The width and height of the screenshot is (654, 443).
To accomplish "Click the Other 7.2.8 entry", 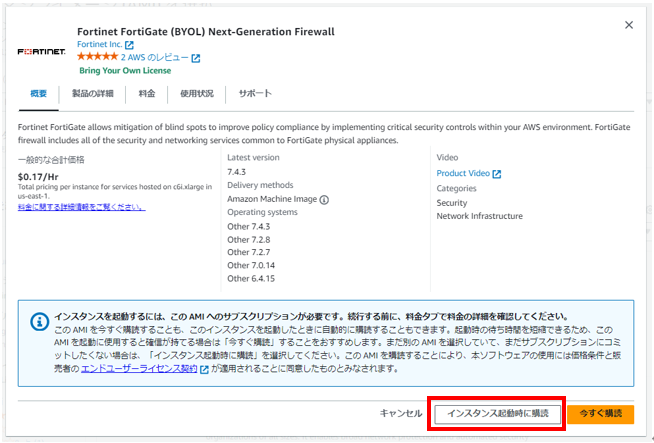I will 249,239.
